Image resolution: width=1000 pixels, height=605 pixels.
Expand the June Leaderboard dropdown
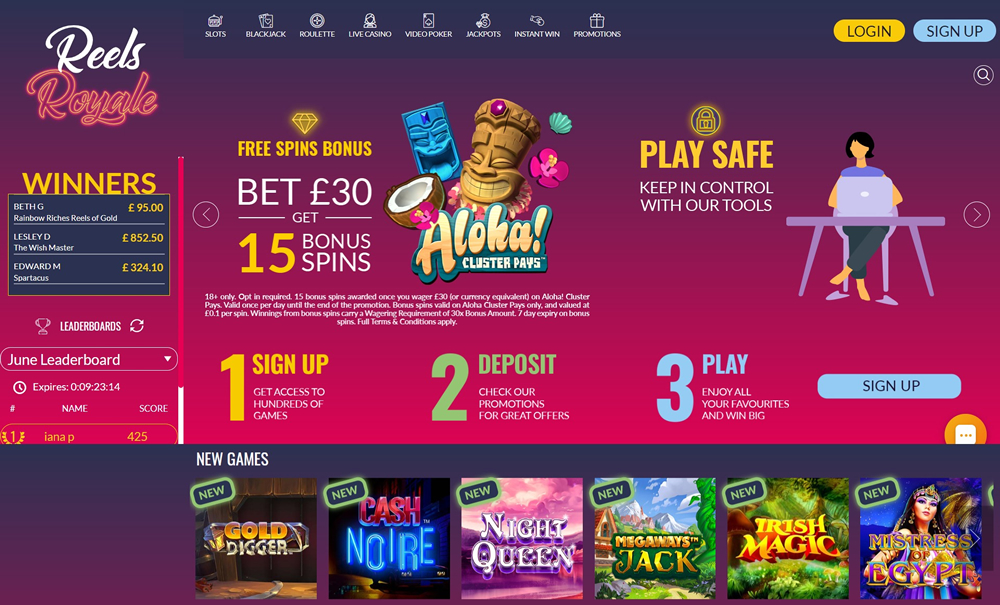click(x=89, y=359)
